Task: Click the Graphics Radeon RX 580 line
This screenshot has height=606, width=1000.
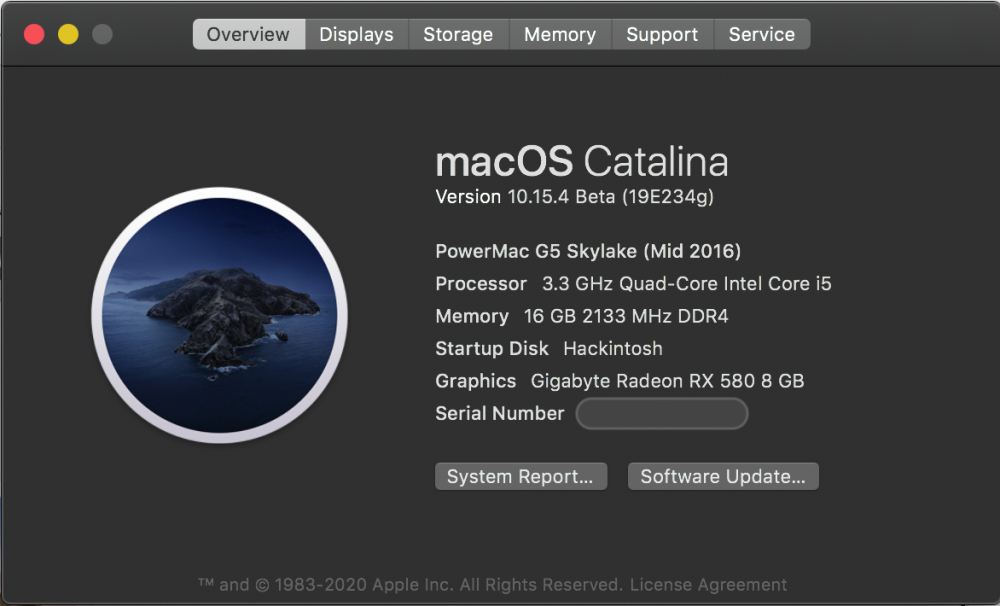Action: 620,381
